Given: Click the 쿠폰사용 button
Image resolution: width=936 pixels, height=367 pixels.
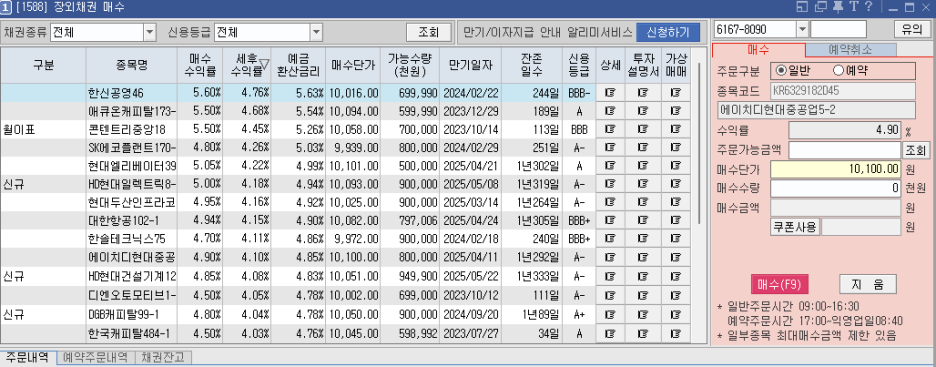Looking at the screenshot, I should click(795, 227).
